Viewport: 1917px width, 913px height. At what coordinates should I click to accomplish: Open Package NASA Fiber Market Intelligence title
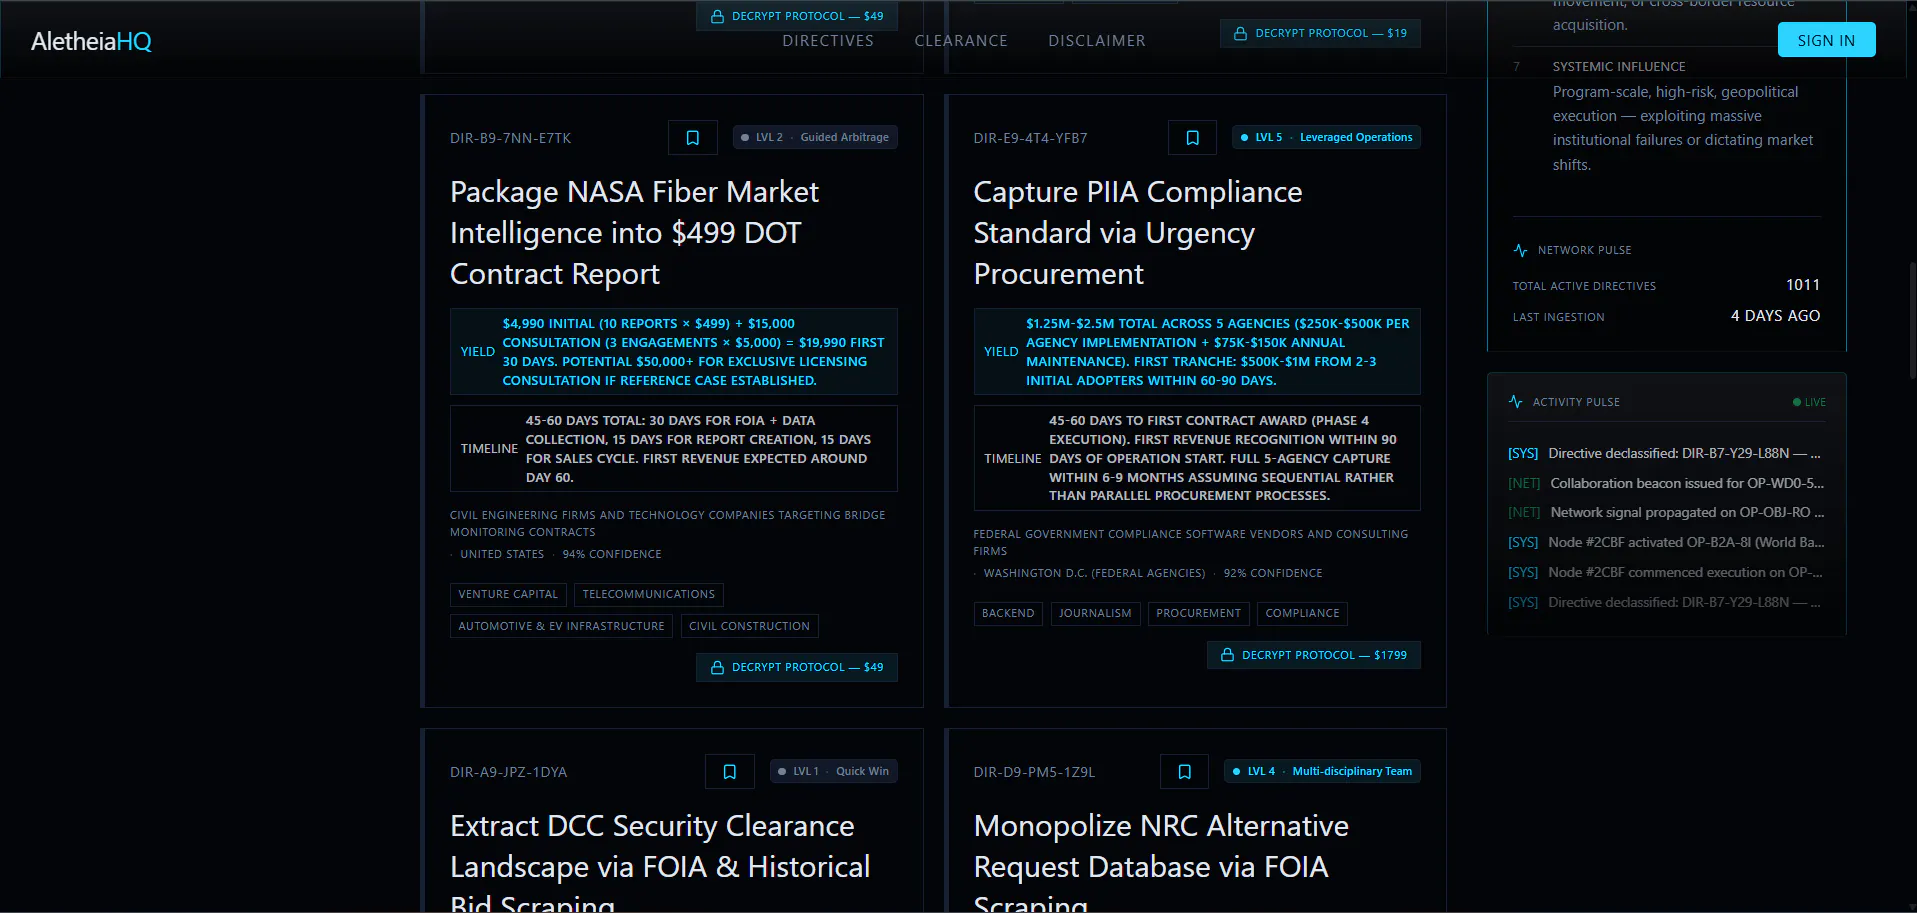point(634,233)
